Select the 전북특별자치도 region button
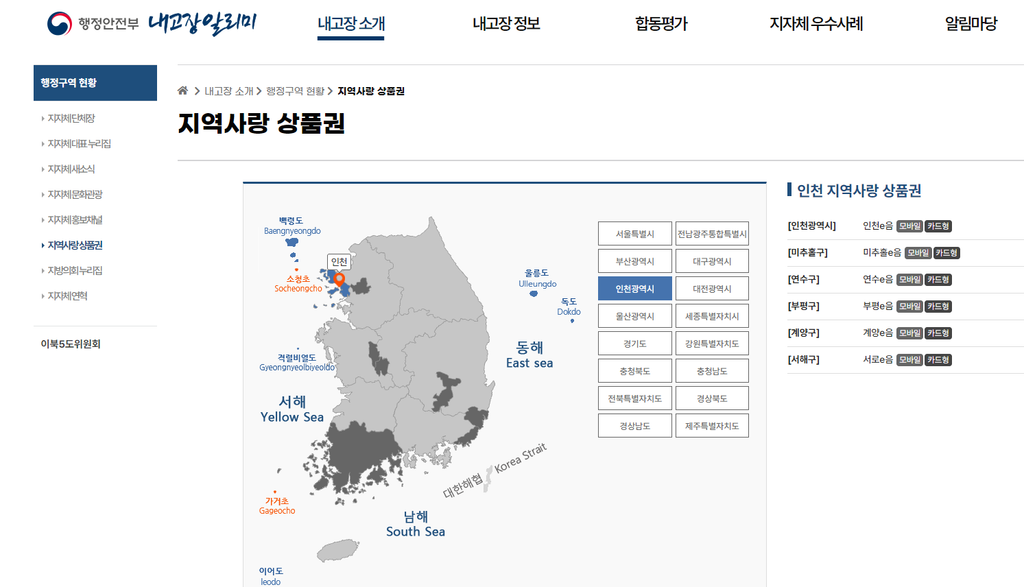Viewport: 1024px width, 587px height. [x=635, y=398]
